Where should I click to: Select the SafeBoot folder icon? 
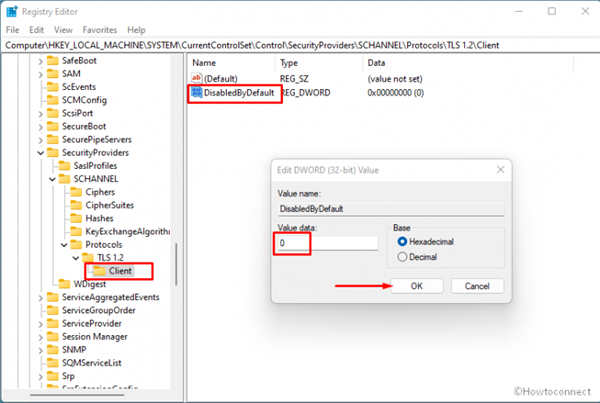[x=52, y=60]
